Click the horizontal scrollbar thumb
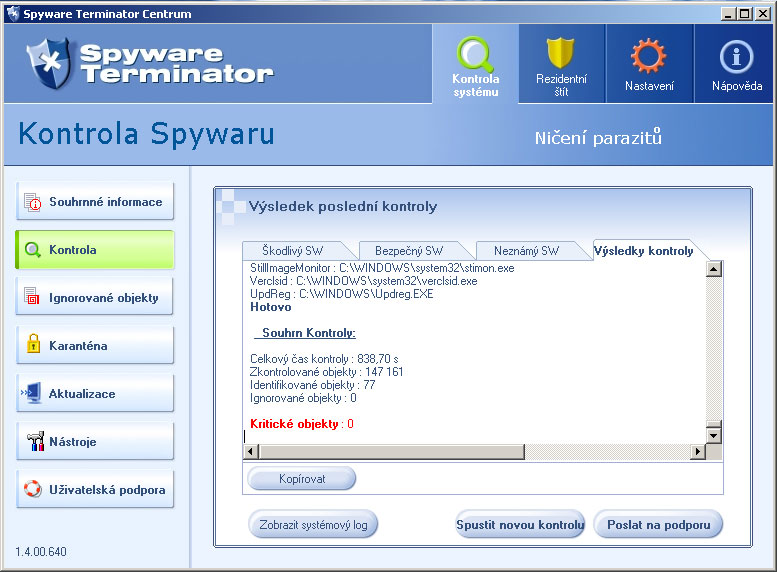Screen dimensions: 777x572 (392, 452)
